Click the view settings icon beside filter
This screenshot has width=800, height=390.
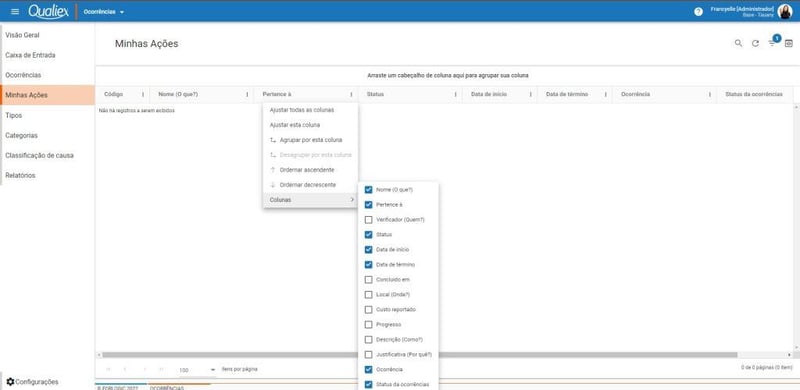click(789, 43)
